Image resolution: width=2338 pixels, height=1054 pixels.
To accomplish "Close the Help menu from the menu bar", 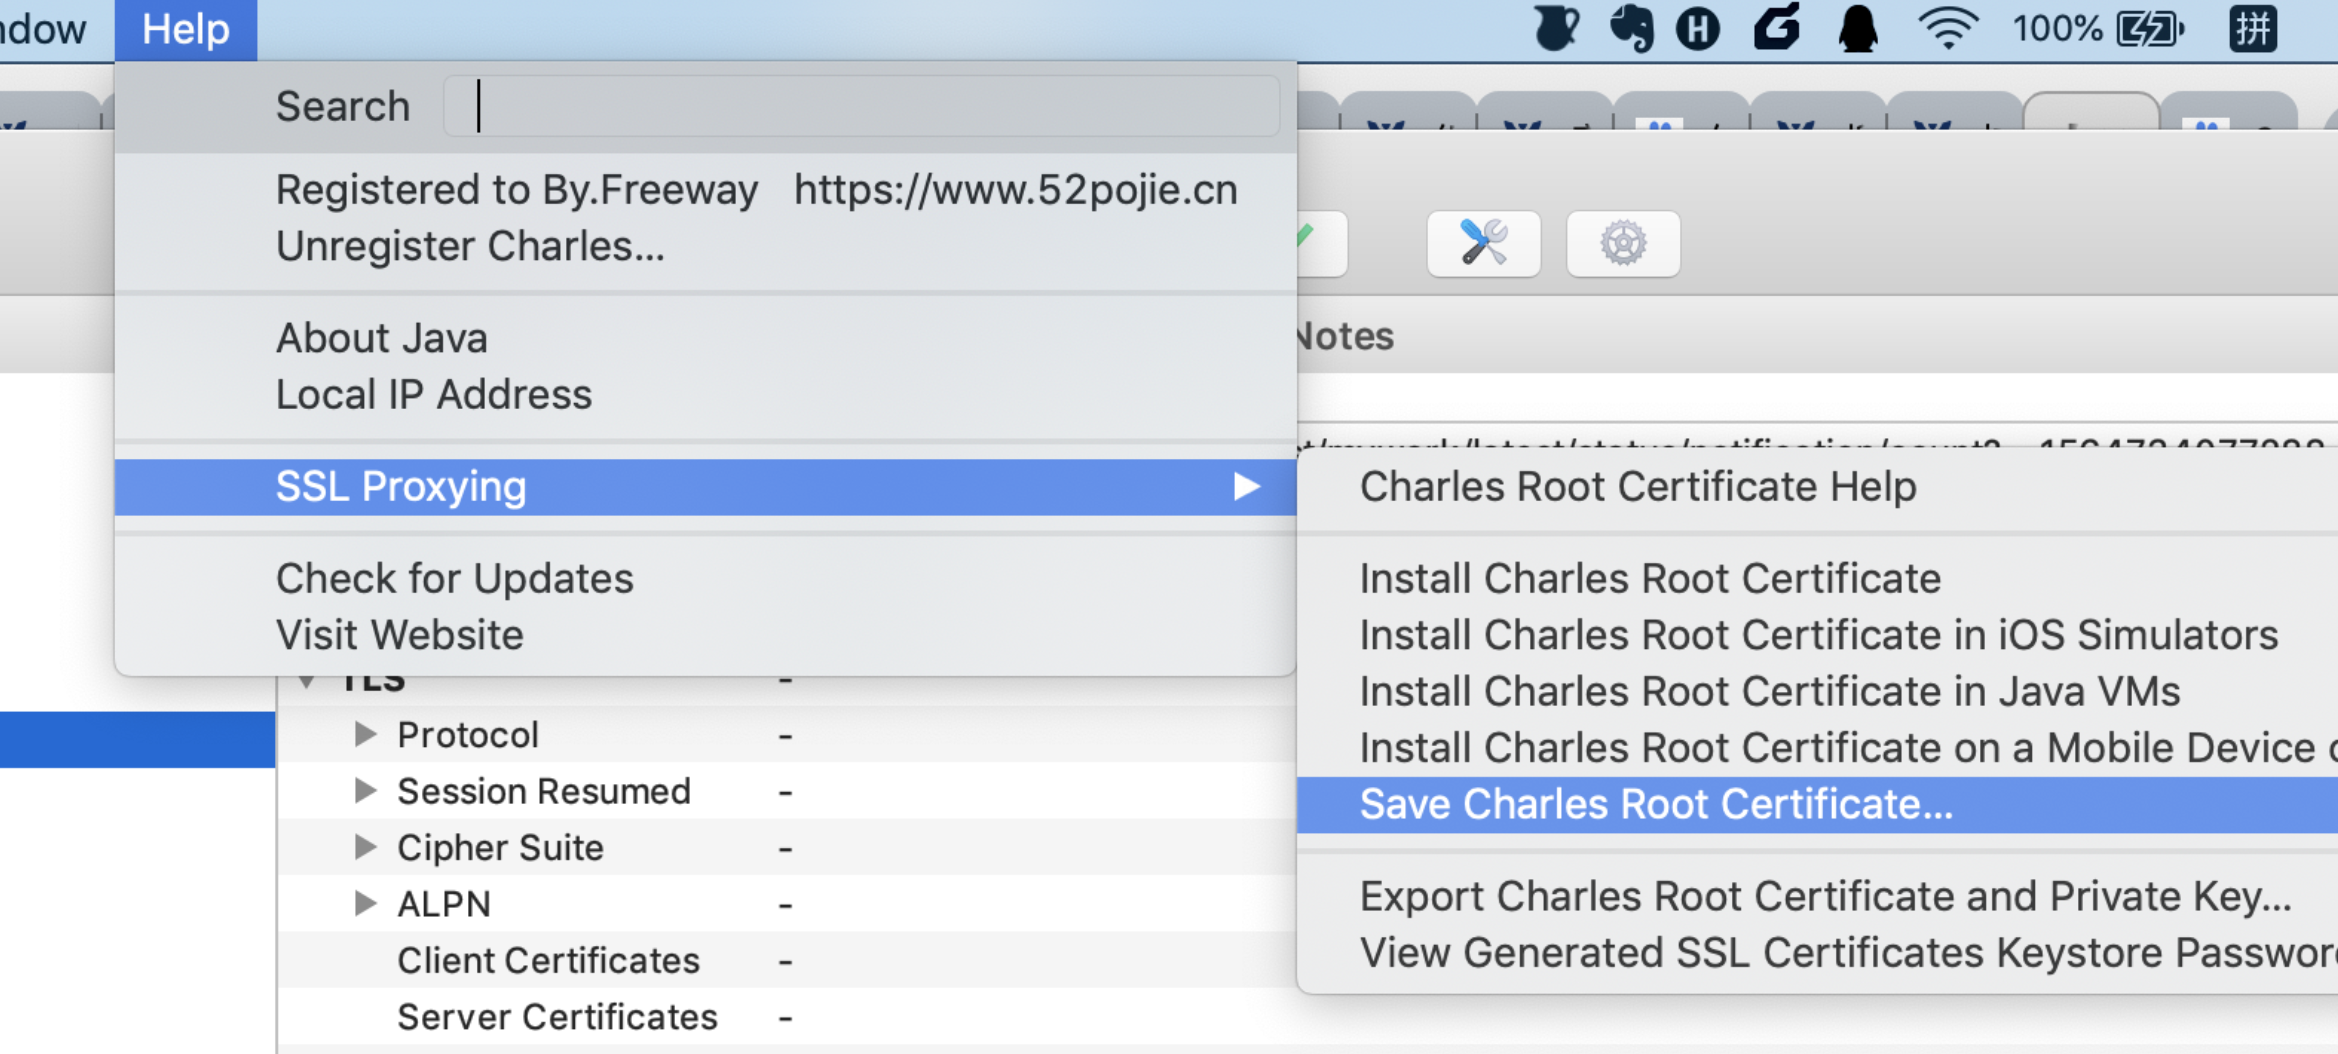I will click(186, 29).
